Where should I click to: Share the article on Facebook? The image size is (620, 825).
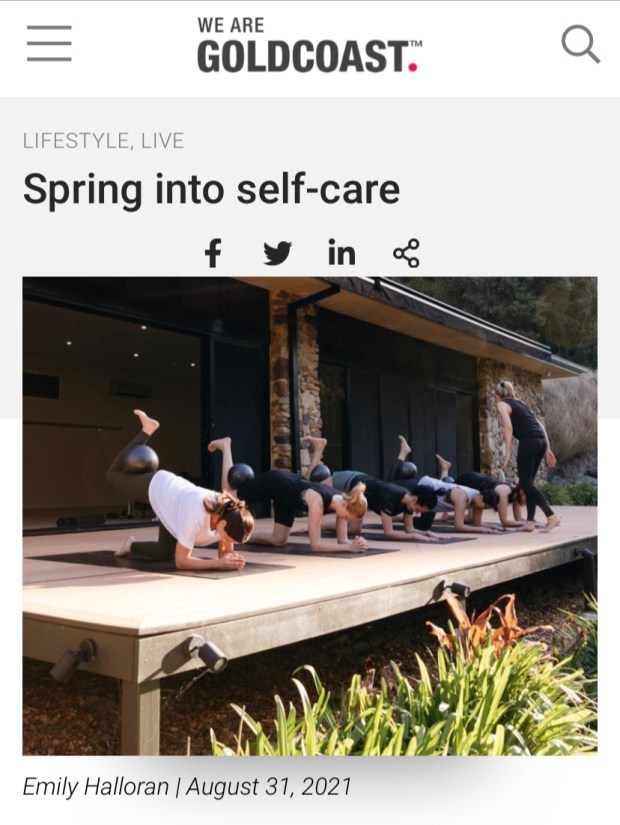213,253
